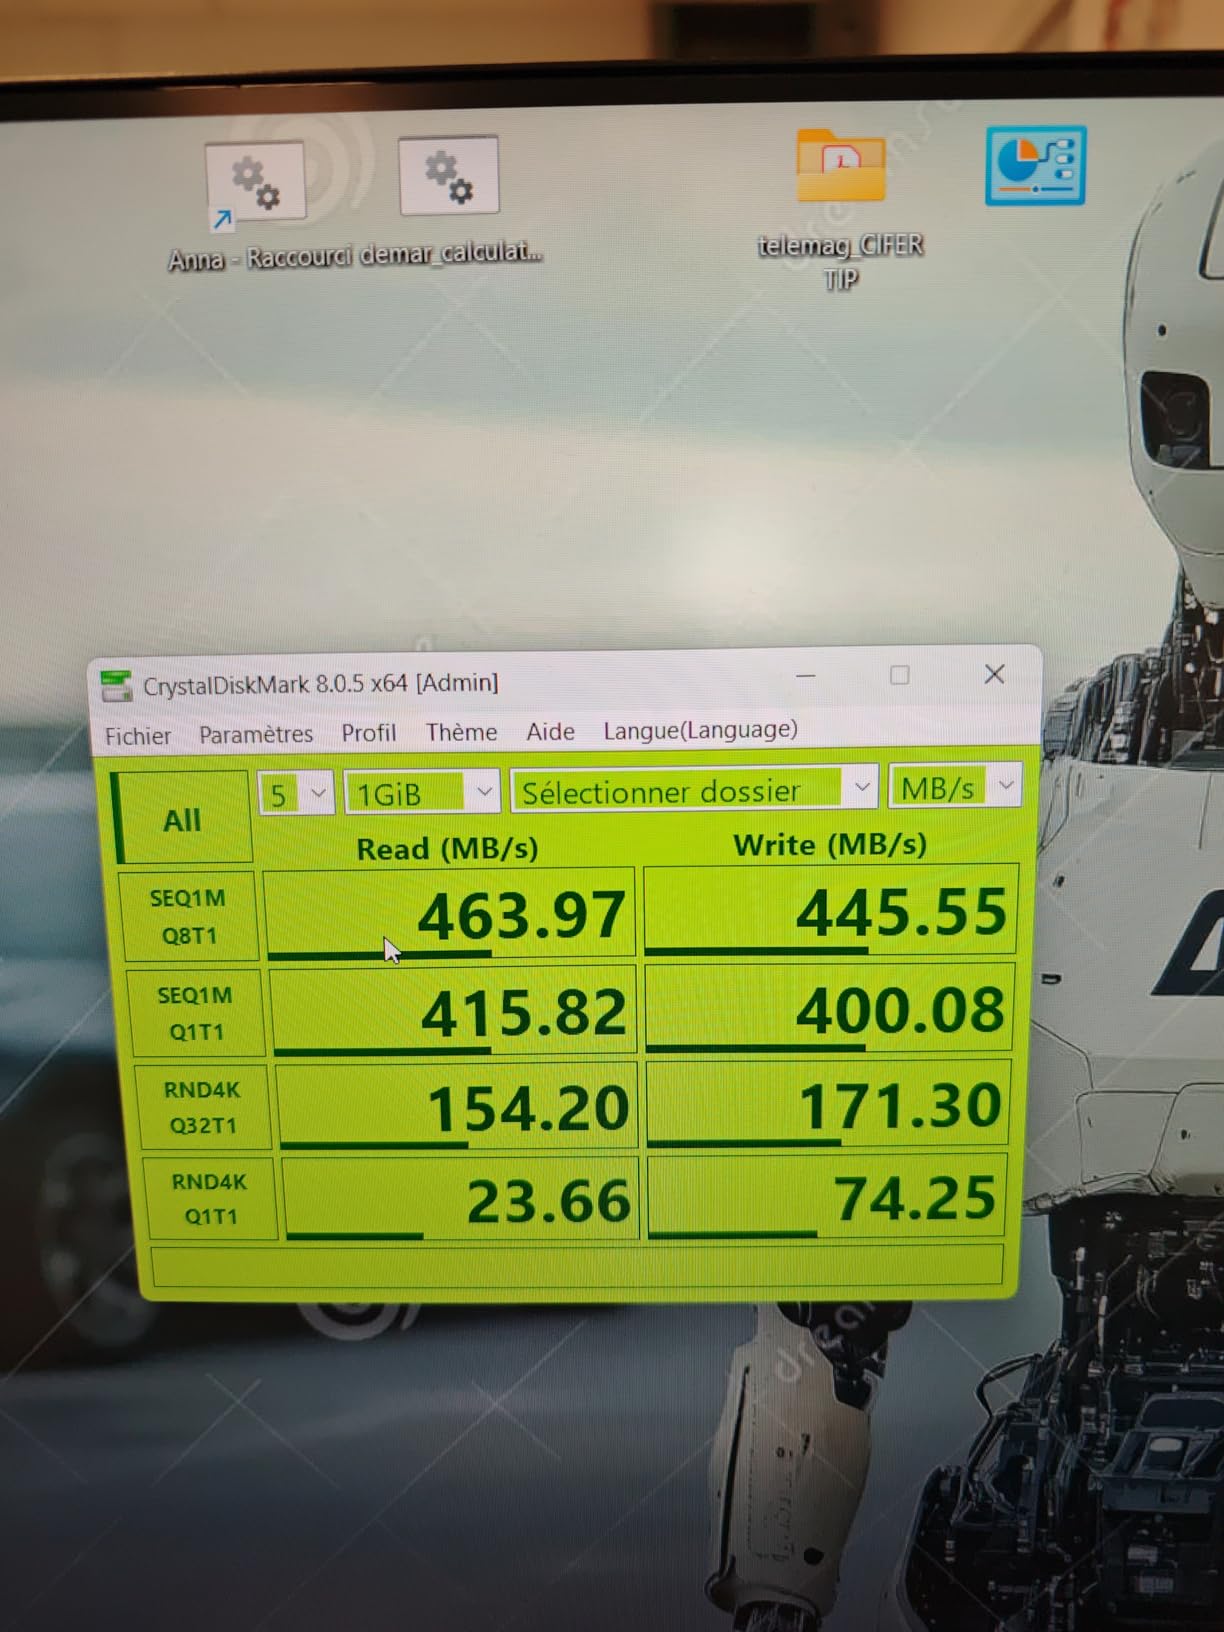
Task: Open the MB/s unit dropdown
Action: [x=954, y=787]
